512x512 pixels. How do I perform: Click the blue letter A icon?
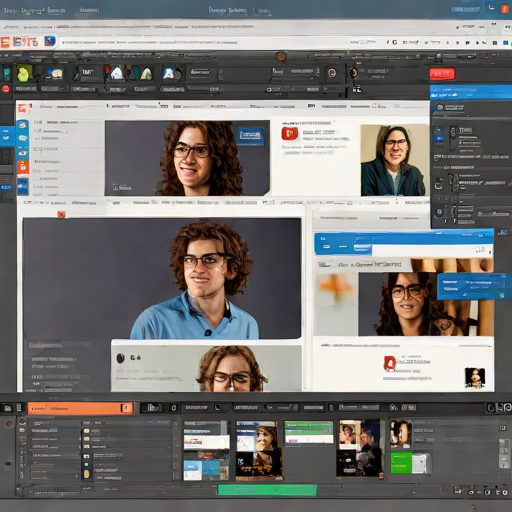pyautogui.click(x=169, y=73)
